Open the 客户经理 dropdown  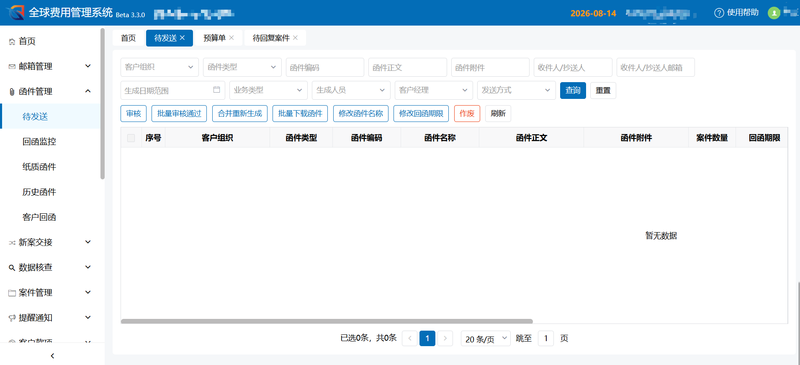tap(434, 90)
